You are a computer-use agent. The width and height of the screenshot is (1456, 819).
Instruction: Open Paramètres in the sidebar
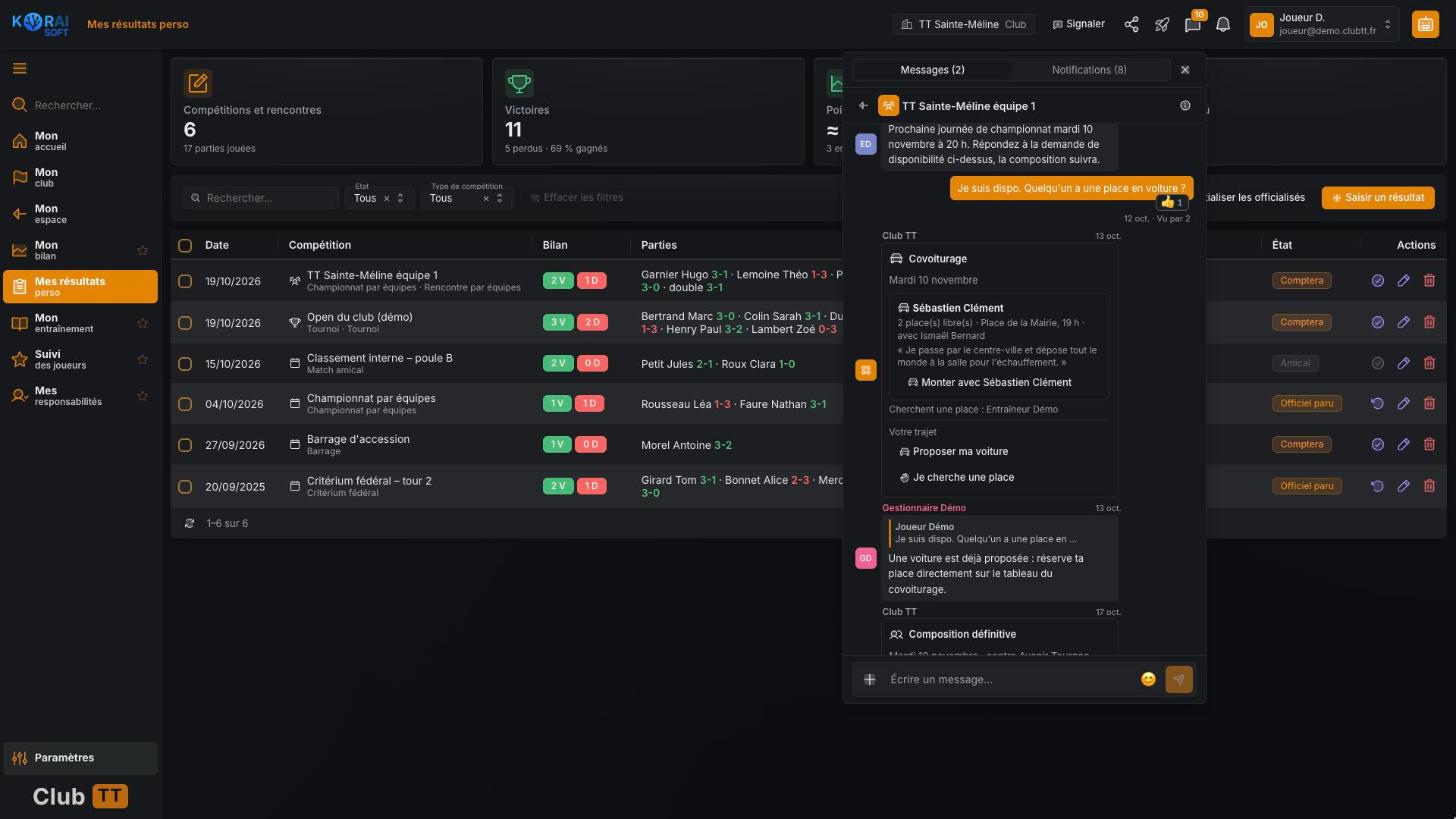[x=80, y=758]
